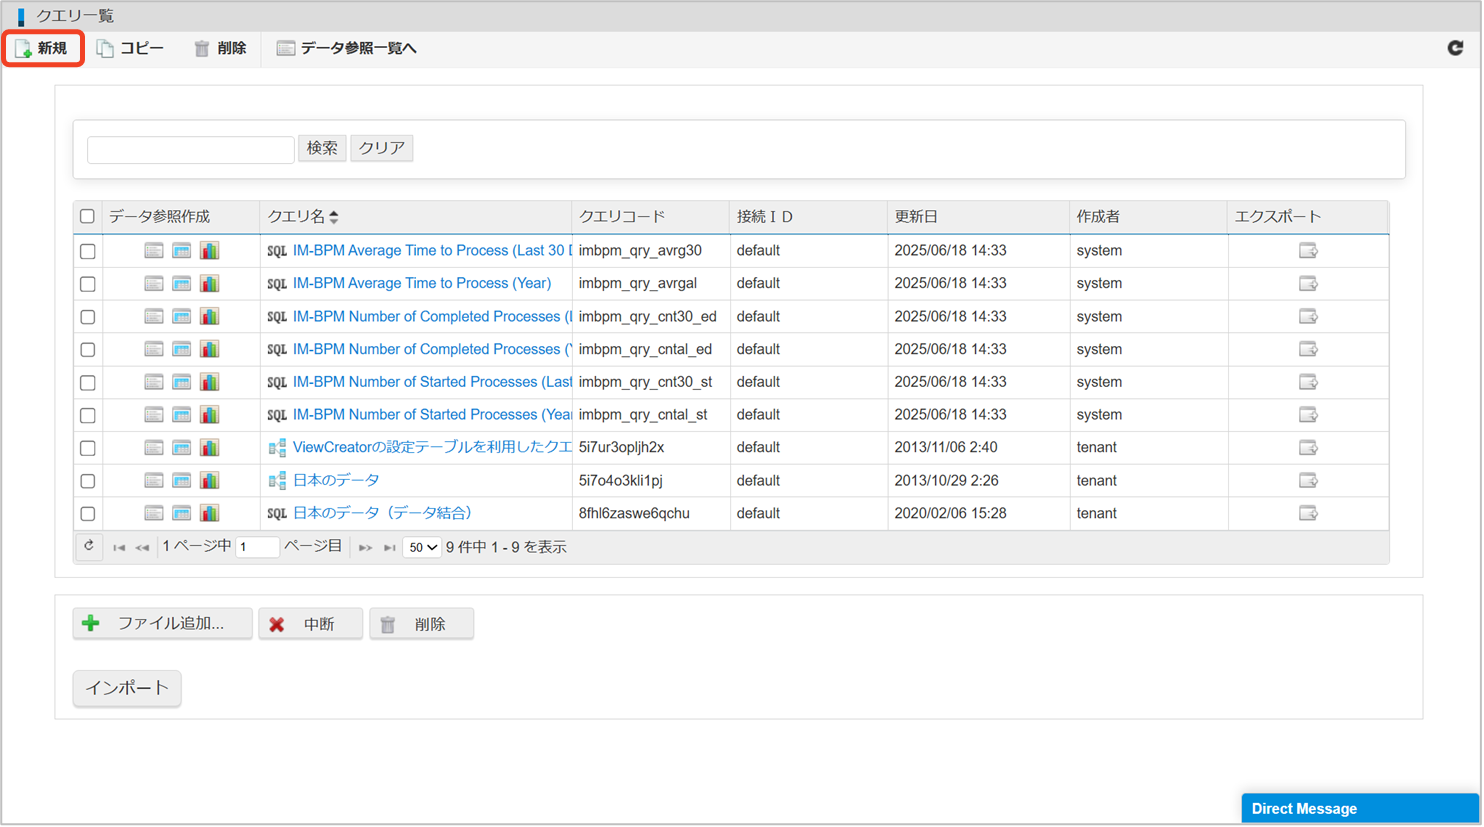Refresh the query grid in pager
This screenshot has height=827, width=1484.
tap(89, 547)
